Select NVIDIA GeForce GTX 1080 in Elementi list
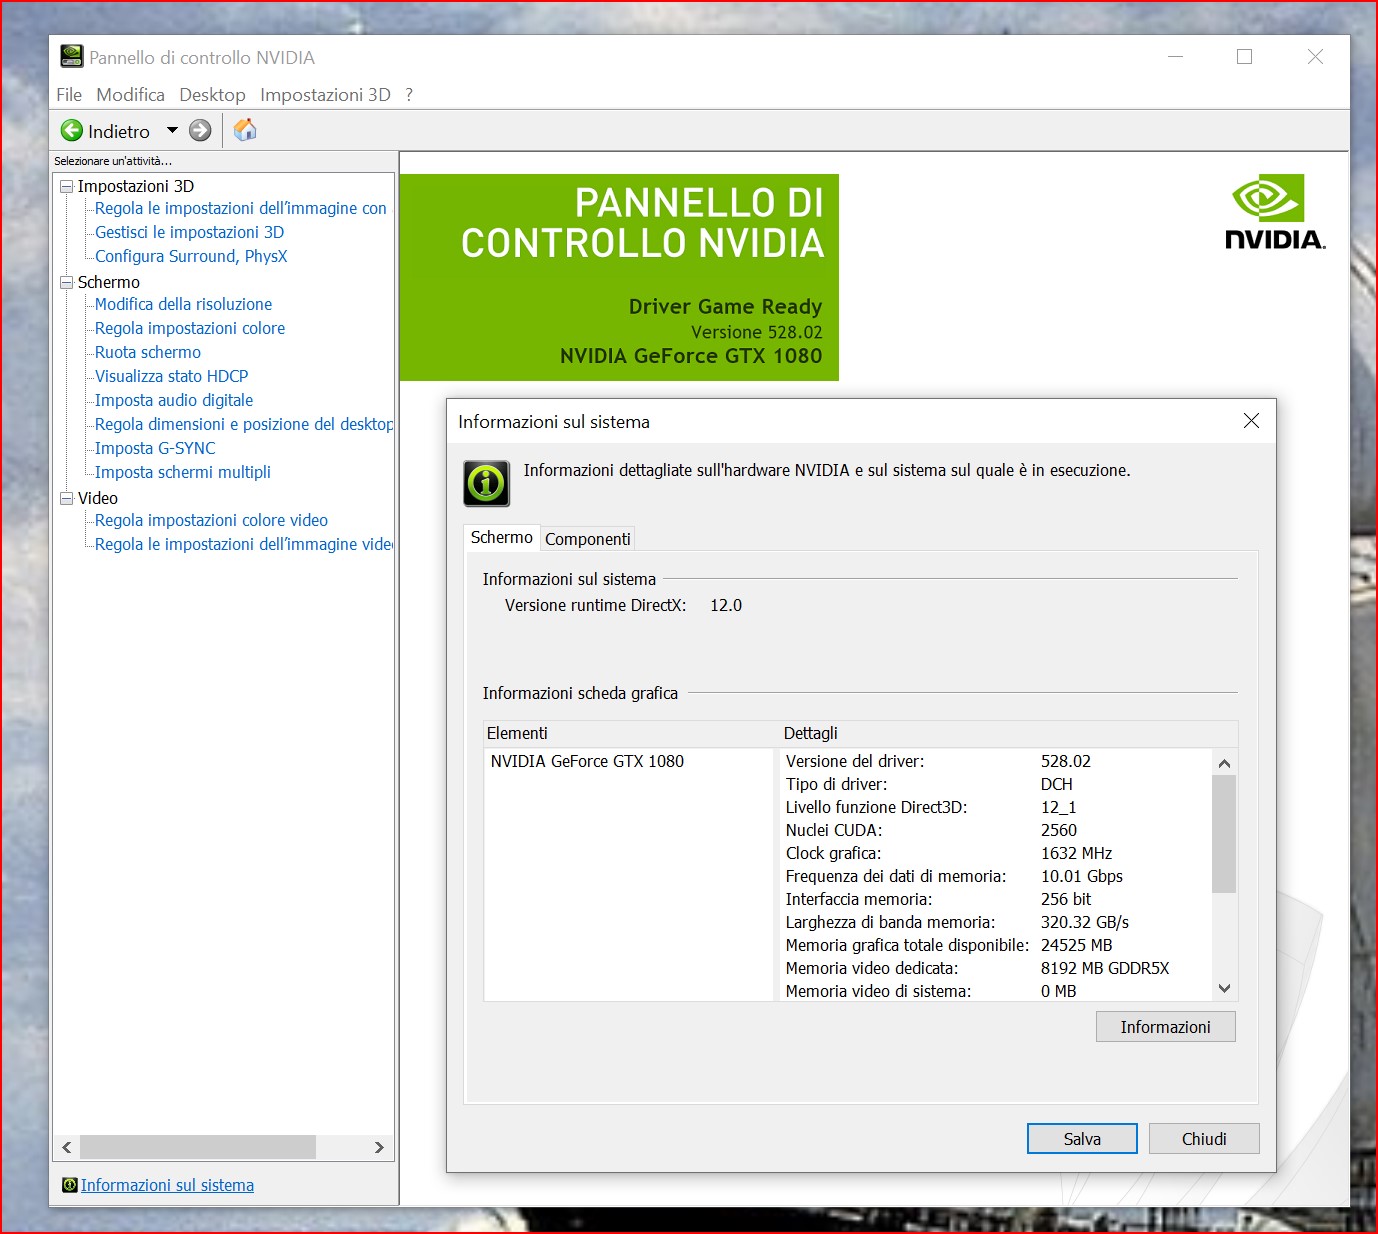Viewport: 1378px width, 1234px height. pos(587,761)
